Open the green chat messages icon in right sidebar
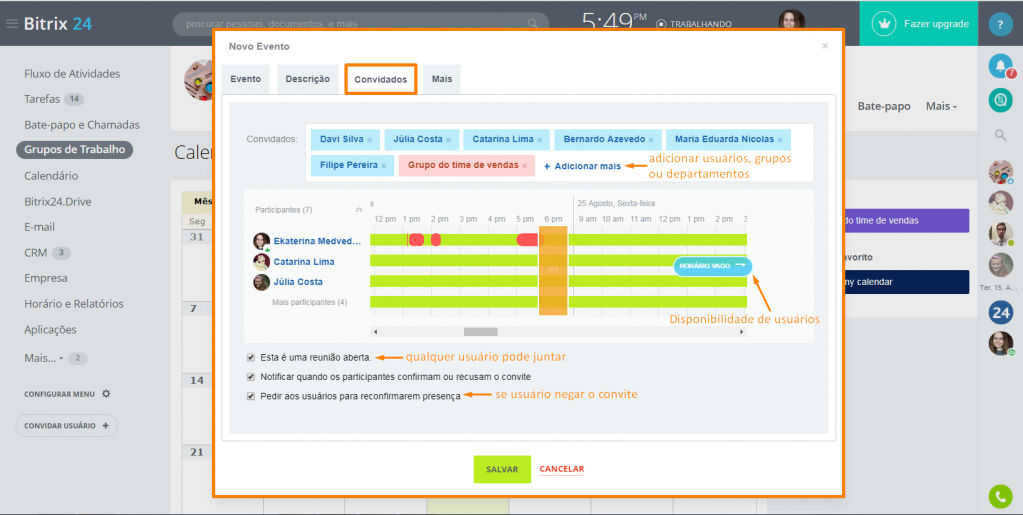The image size is (1023, 515). [x=1000, y=100]
